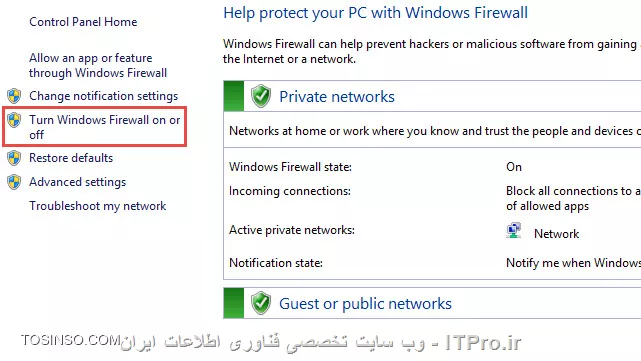Select the Change notification settings link text
This screenshot has width=641, height=361.
pos(103,96)
